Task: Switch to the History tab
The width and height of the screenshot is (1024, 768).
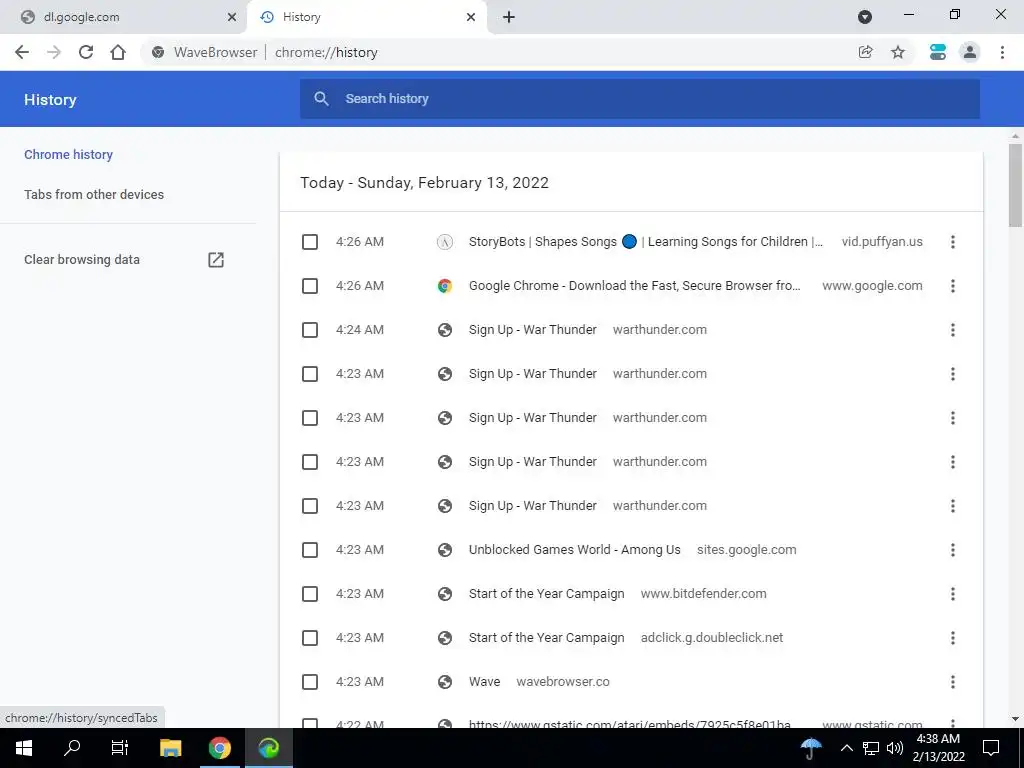Action: click(366, 17)
